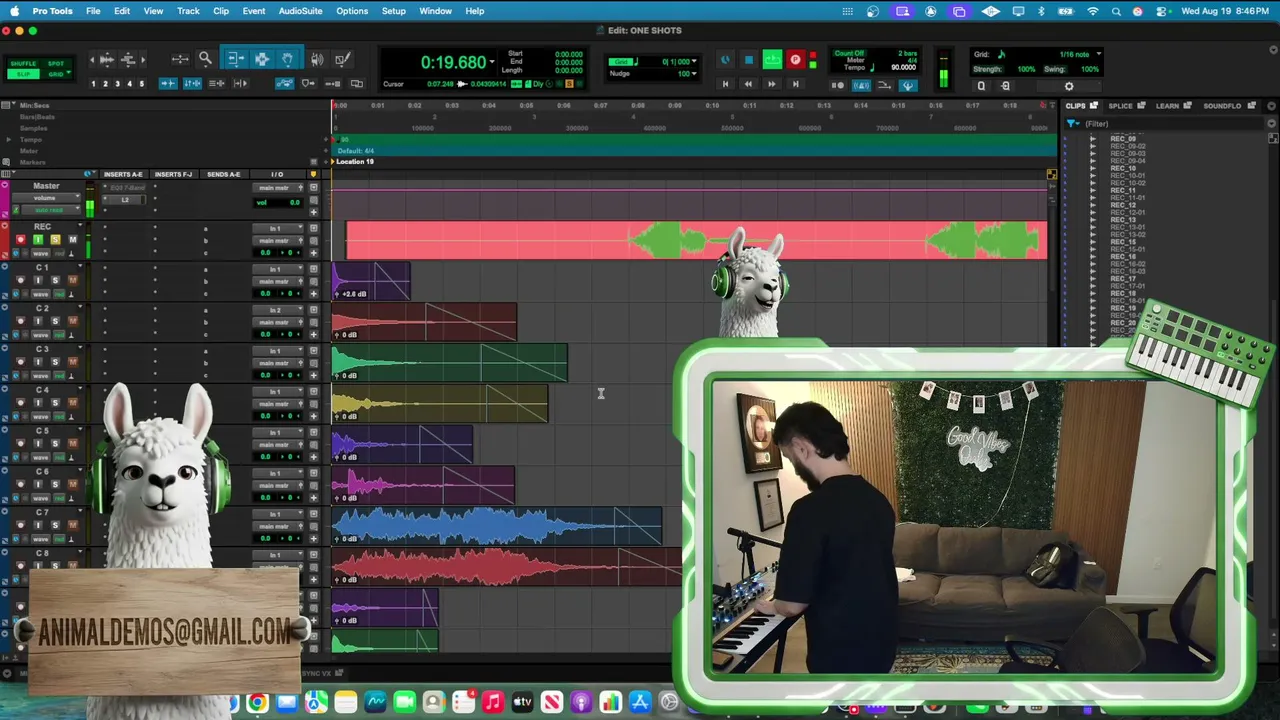Viewport: 1280px width, 720px height.
Task: Open the quantize settings gear
Action: (x=1069, y=86)
